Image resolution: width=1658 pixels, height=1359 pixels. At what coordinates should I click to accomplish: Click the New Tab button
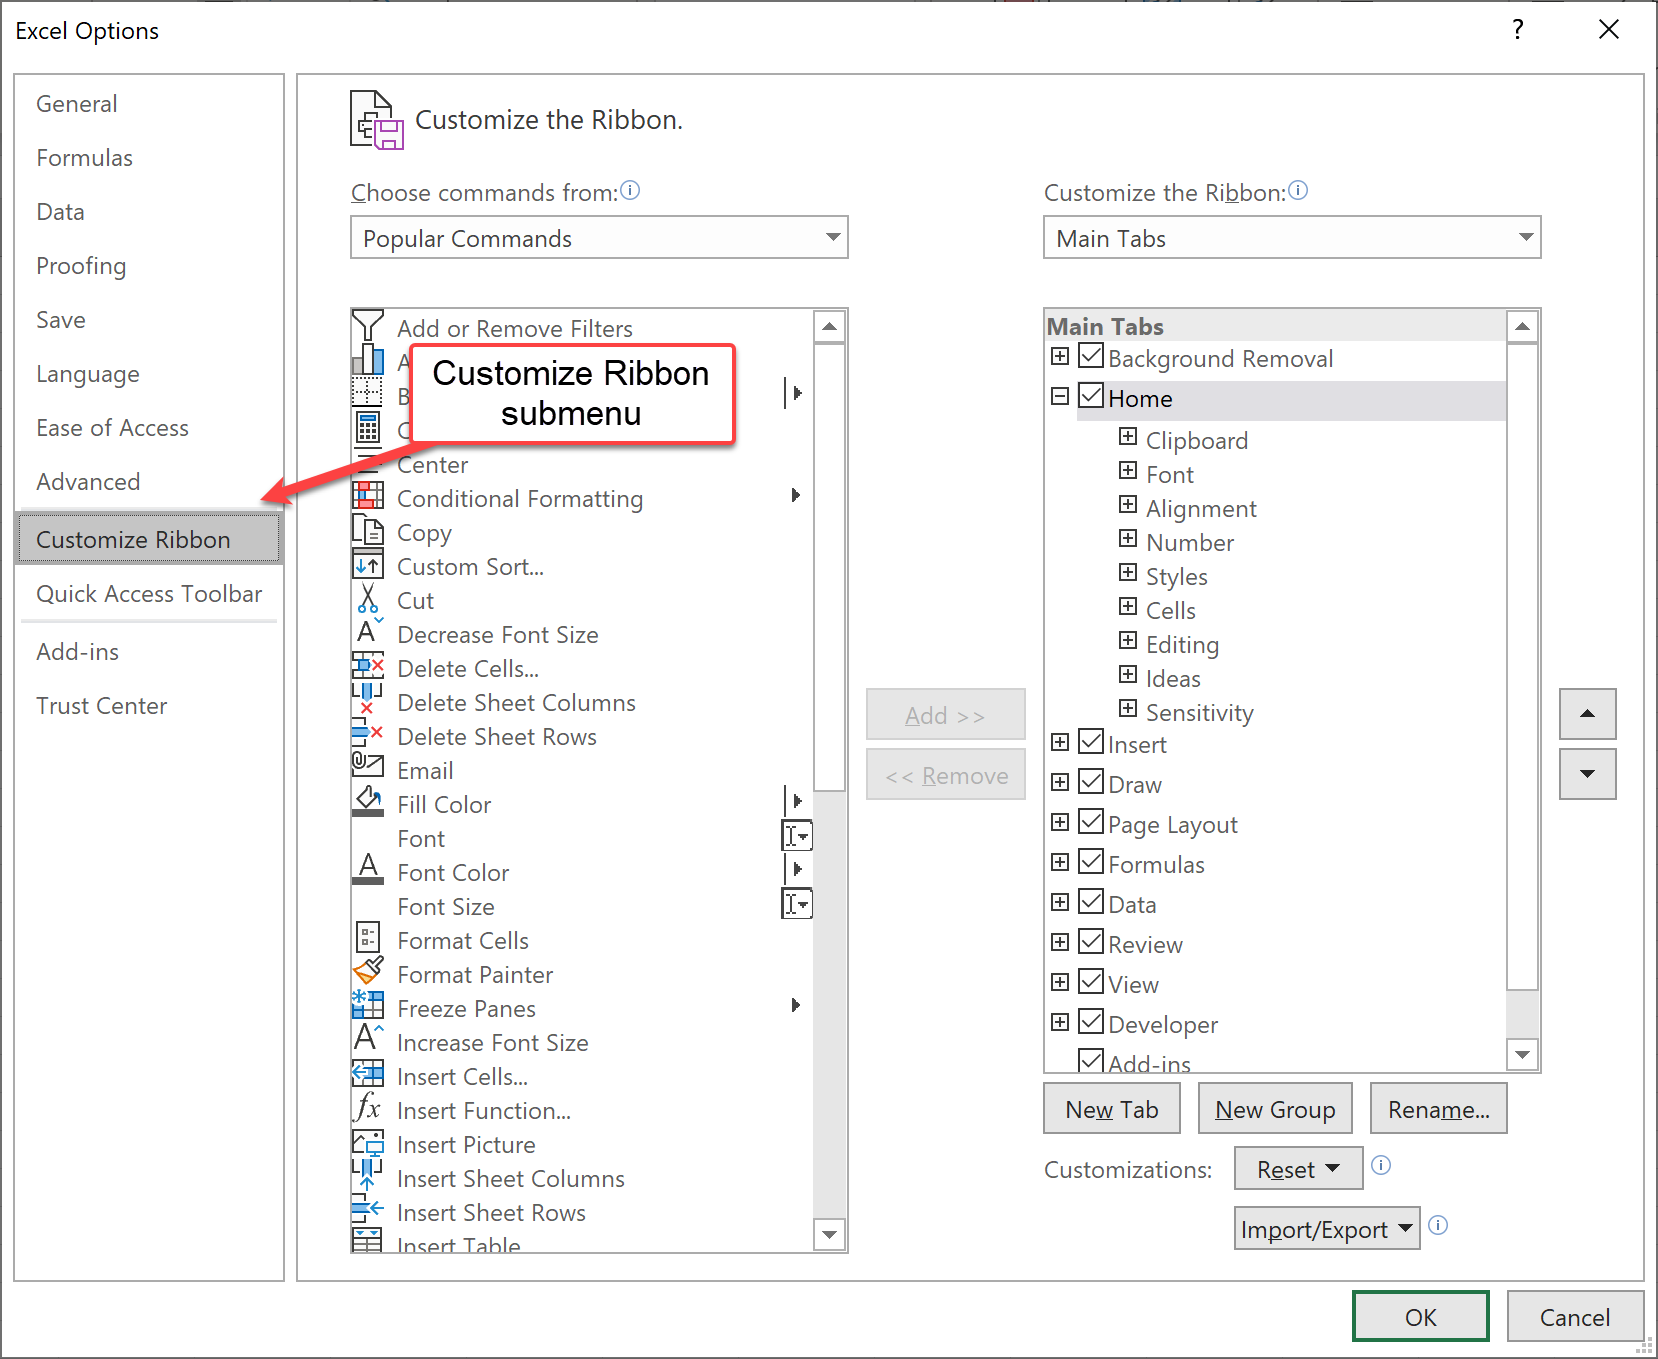(x=1111, y=1109)
